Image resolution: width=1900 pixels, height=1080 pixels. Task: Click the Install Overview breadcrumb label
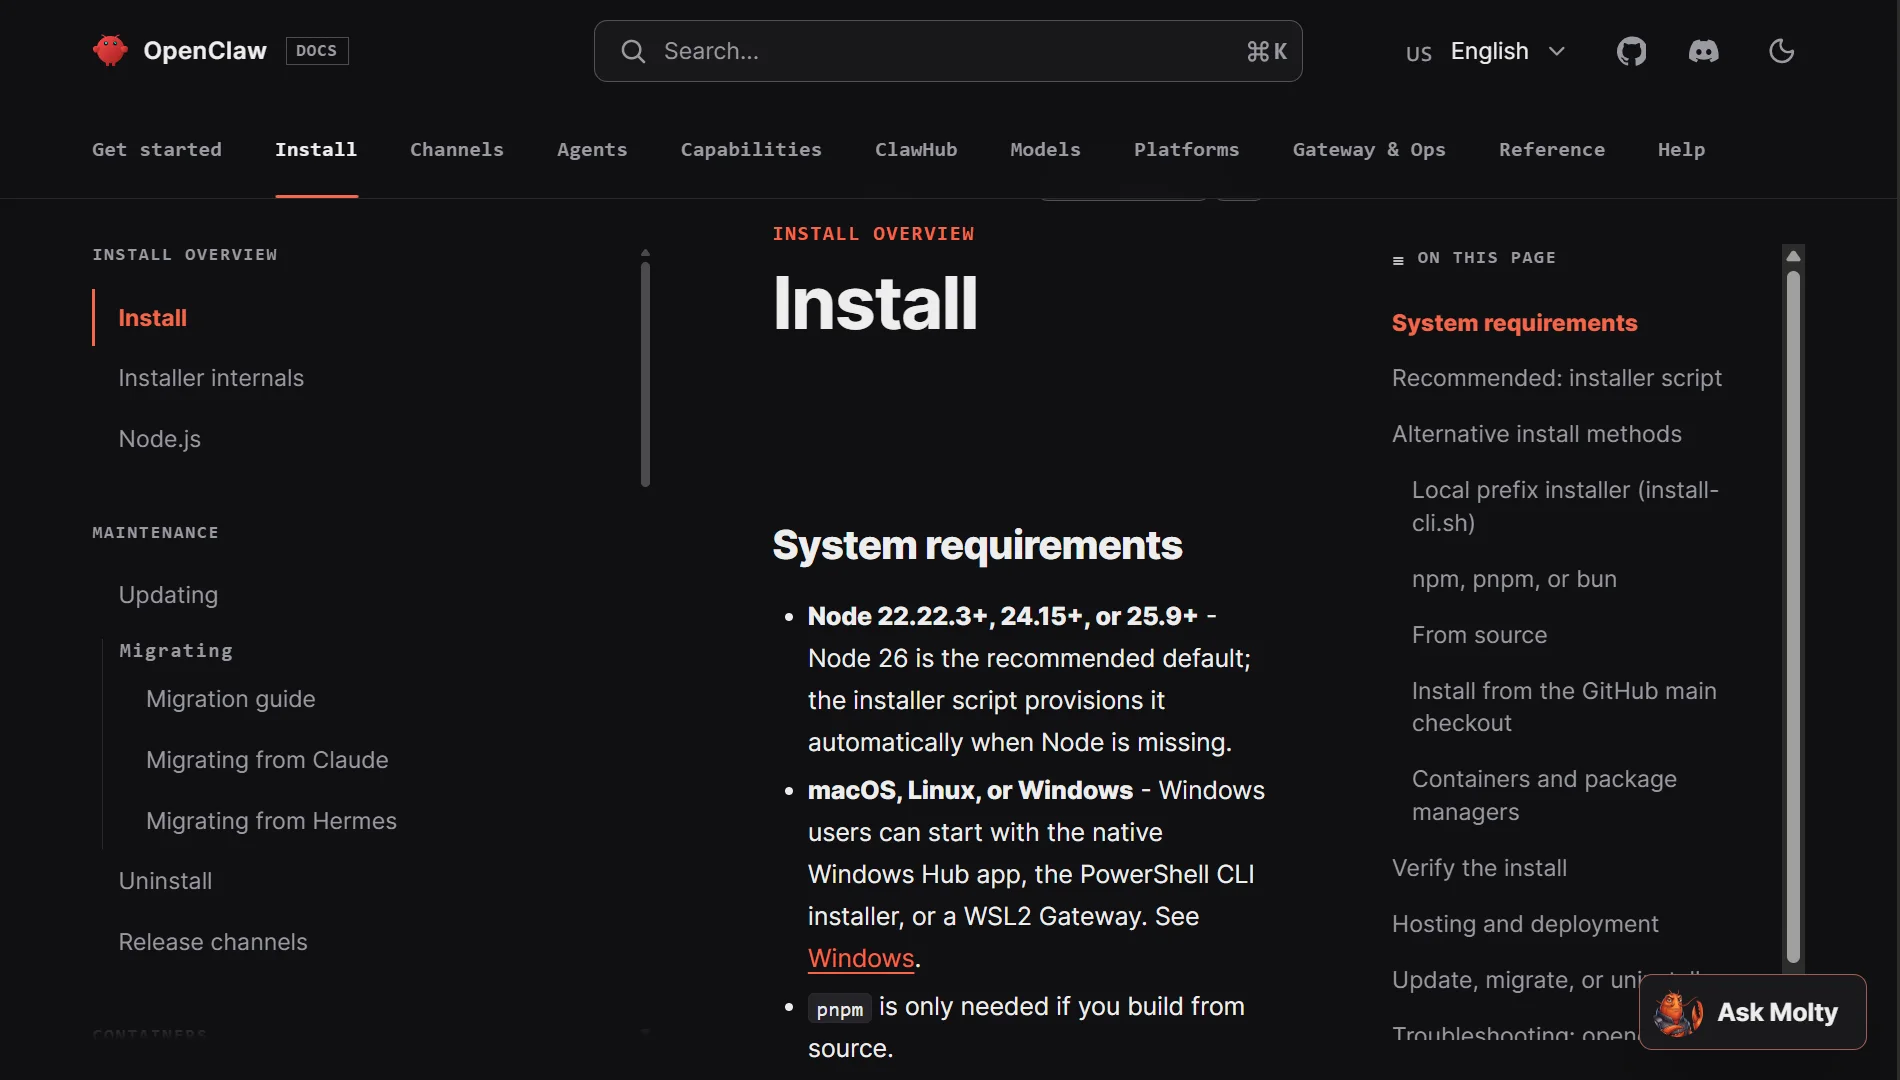pyautogui.click(x=873, y=234)
